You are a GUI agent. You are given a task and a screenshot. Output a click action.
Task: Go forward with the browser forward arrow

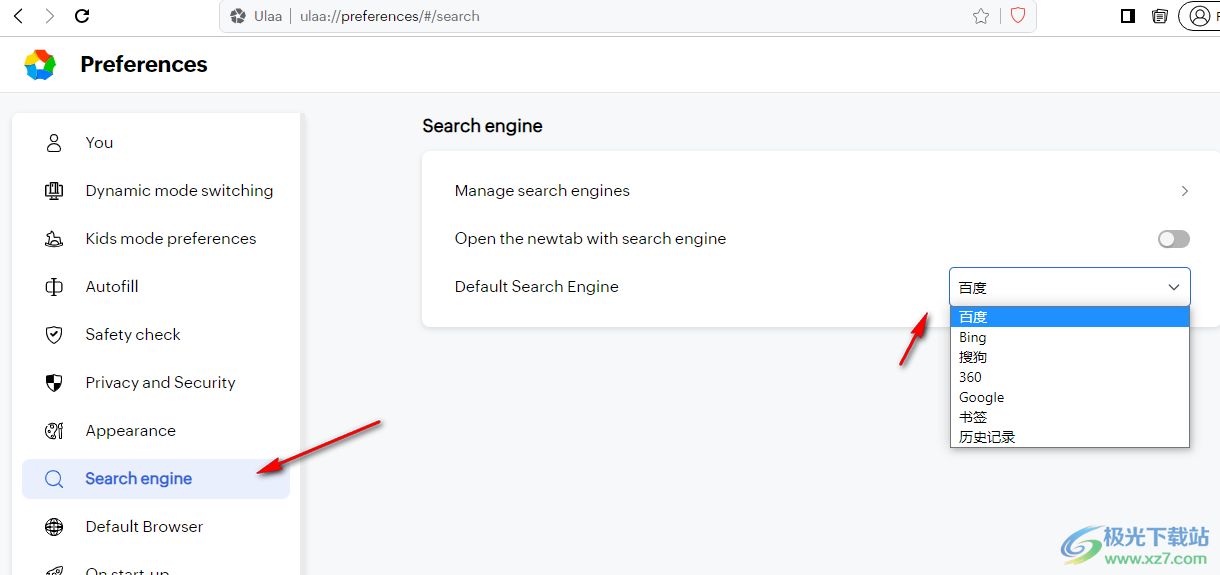(x=50, y=16)
